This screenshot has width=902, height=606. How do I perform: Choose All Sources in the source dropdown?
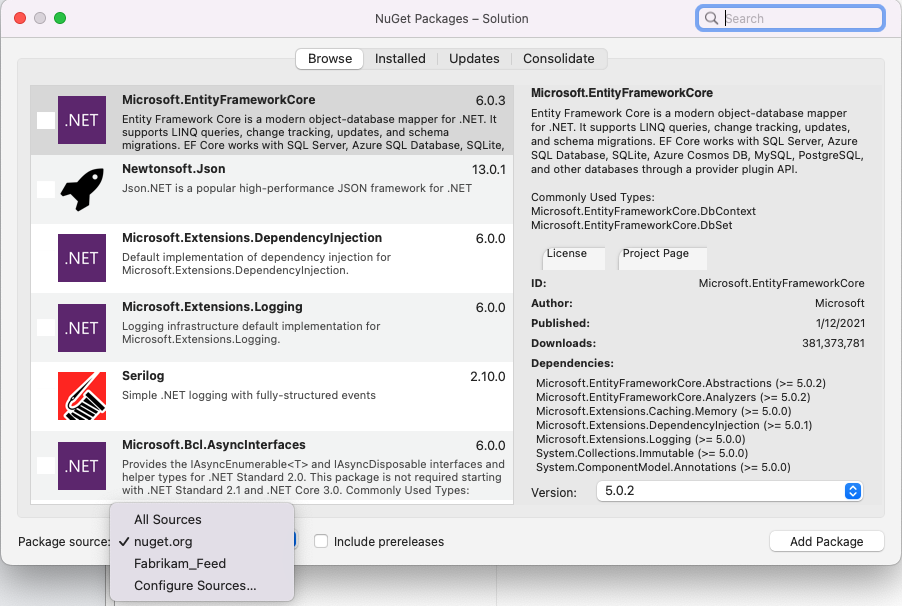[168, 519]
